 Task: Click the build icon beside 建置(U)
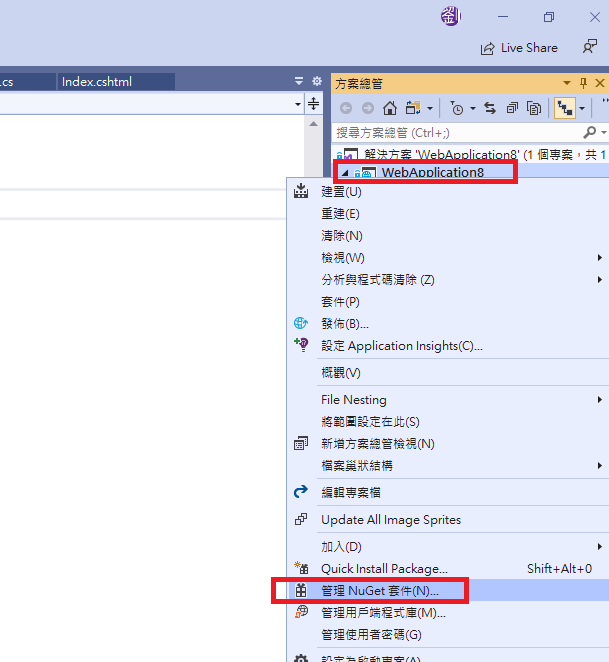(301, 191)
